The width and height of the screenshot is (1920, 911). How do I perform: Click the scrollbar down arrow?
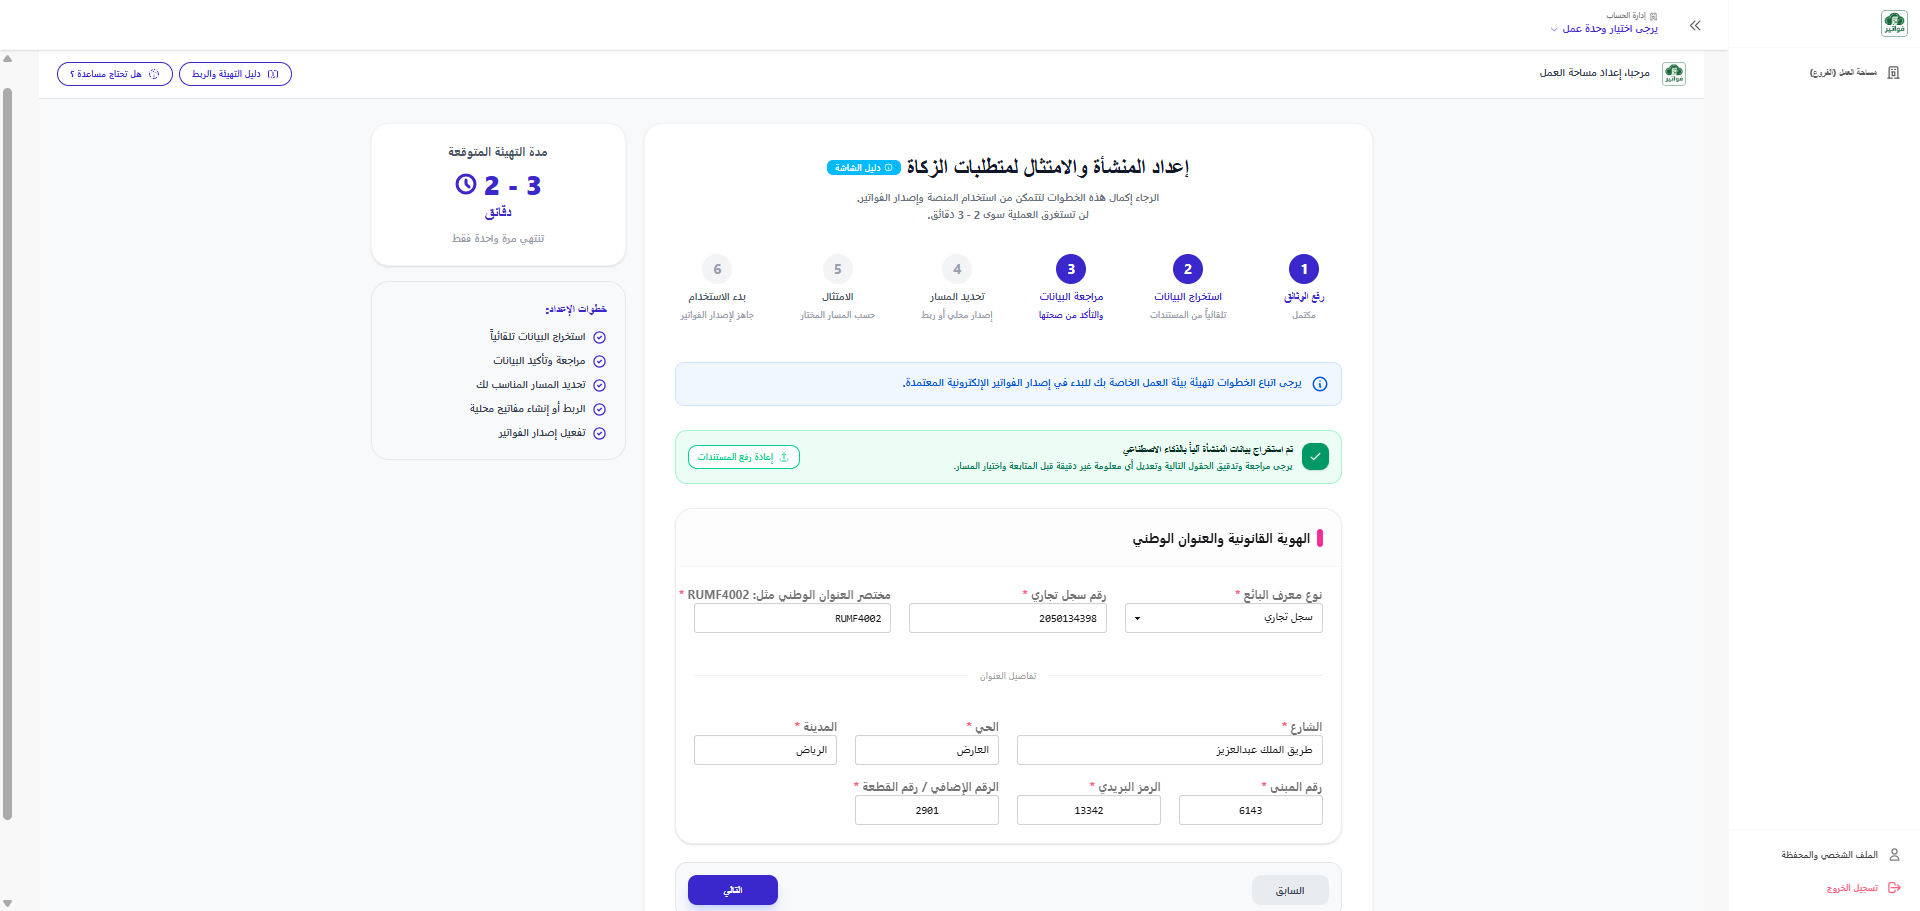8,903
